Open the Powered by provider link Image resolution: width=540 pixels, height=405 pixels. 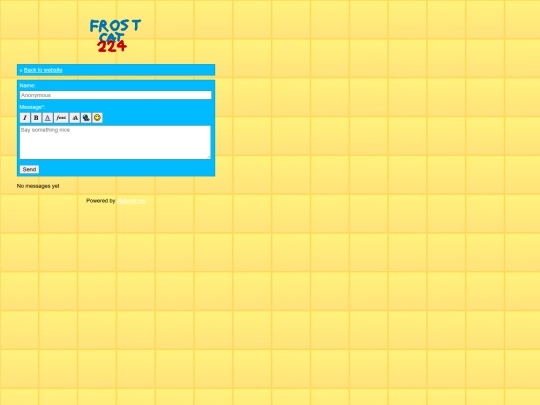point(131,201)
